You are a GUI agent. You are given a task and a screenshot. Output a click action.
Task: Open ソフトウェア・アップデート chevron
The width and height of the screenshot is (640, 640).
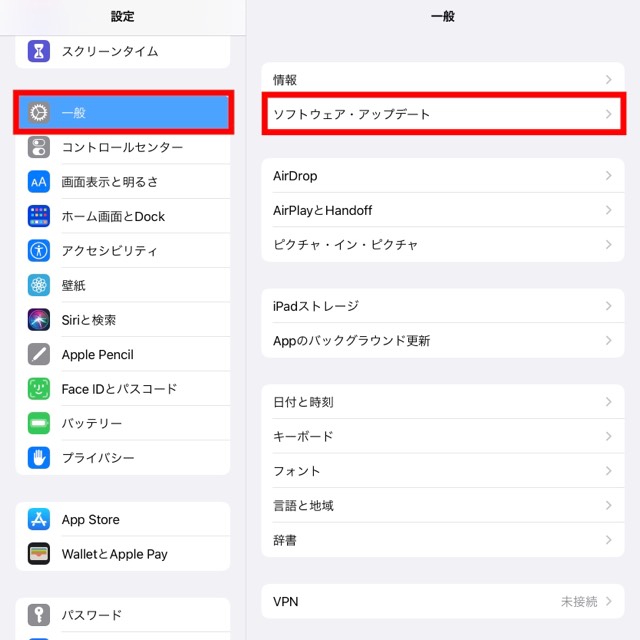pos(609,114)
